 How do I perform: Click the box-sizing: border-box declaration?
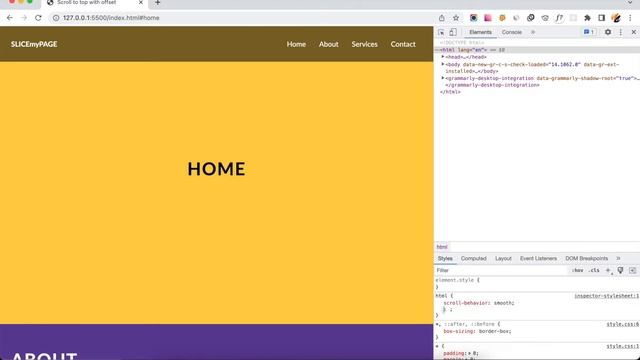coord(477,331)
